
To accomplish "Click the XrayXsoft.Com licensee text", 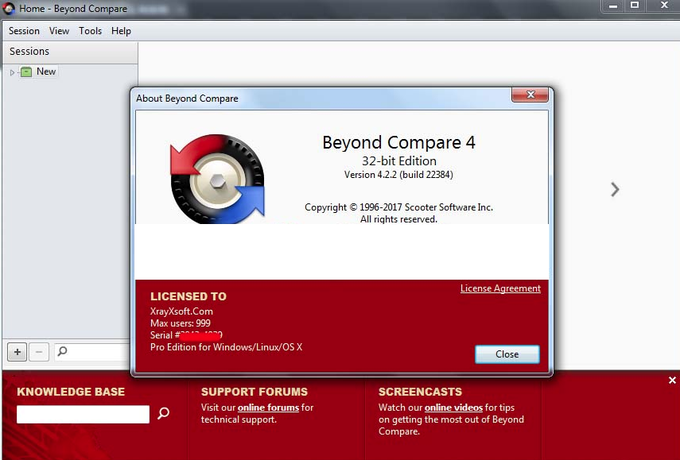I will coord(181,311).
